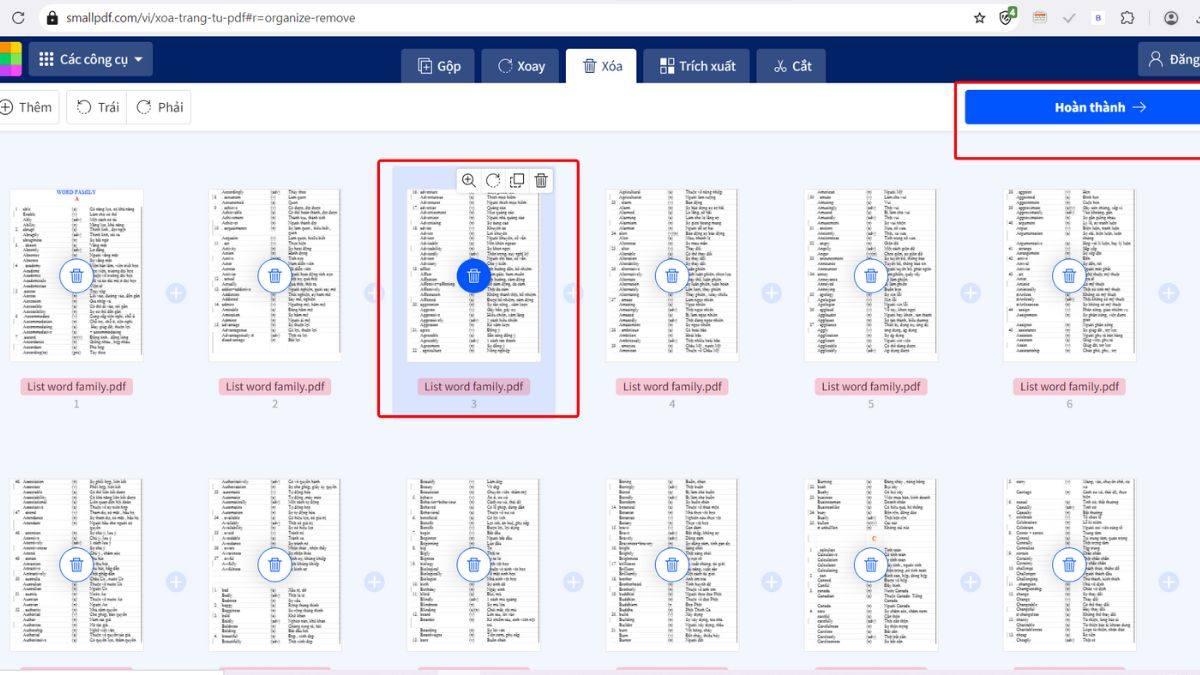Viewport: 1200px width, 675px height.
Task: Click the Thêm add files button
Action: click(26, 107)
